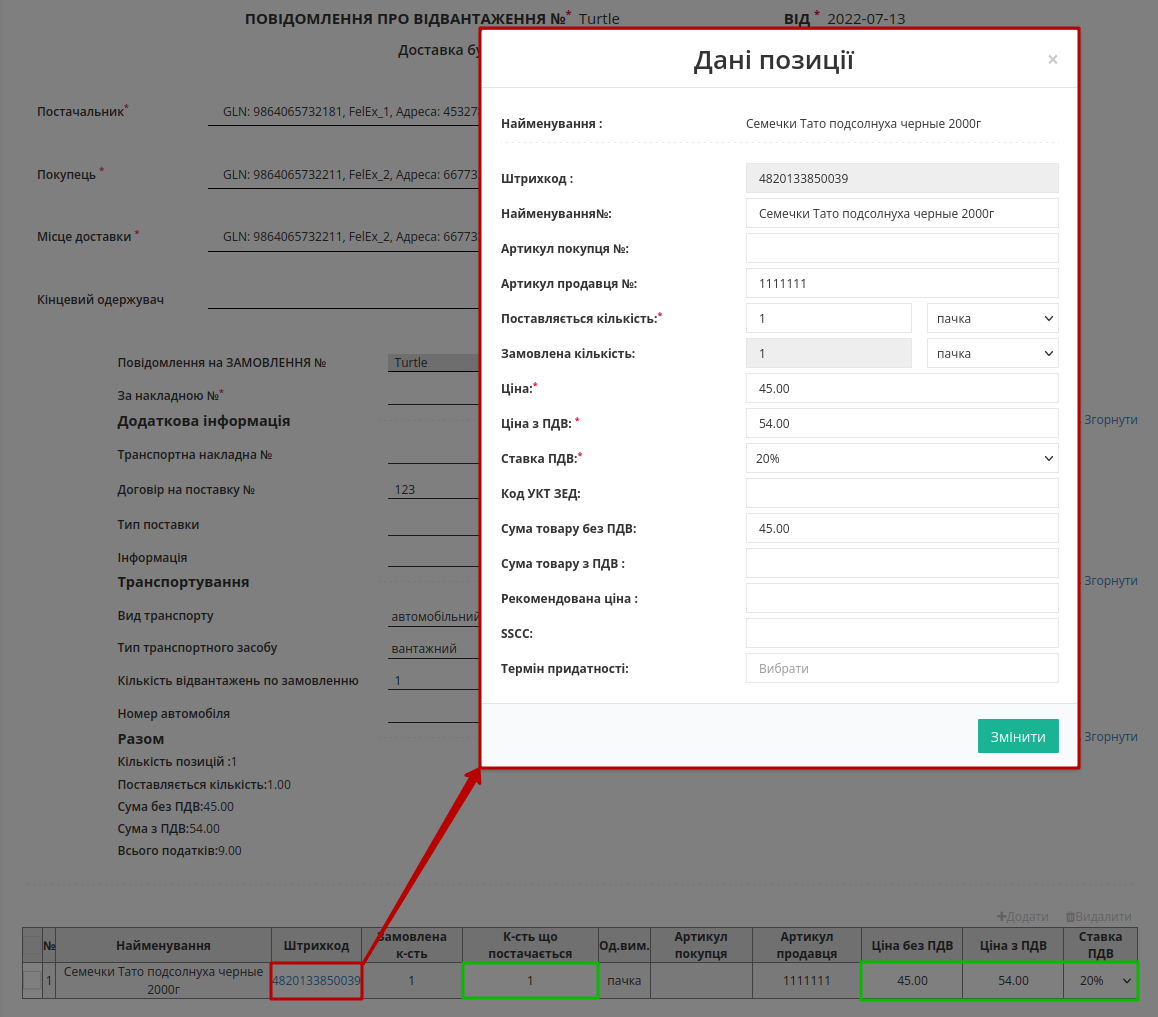The height and width of the screenshot is (1017, 1158).
Task: Click the SSCC input field
Action: click(x=902, y=634)
